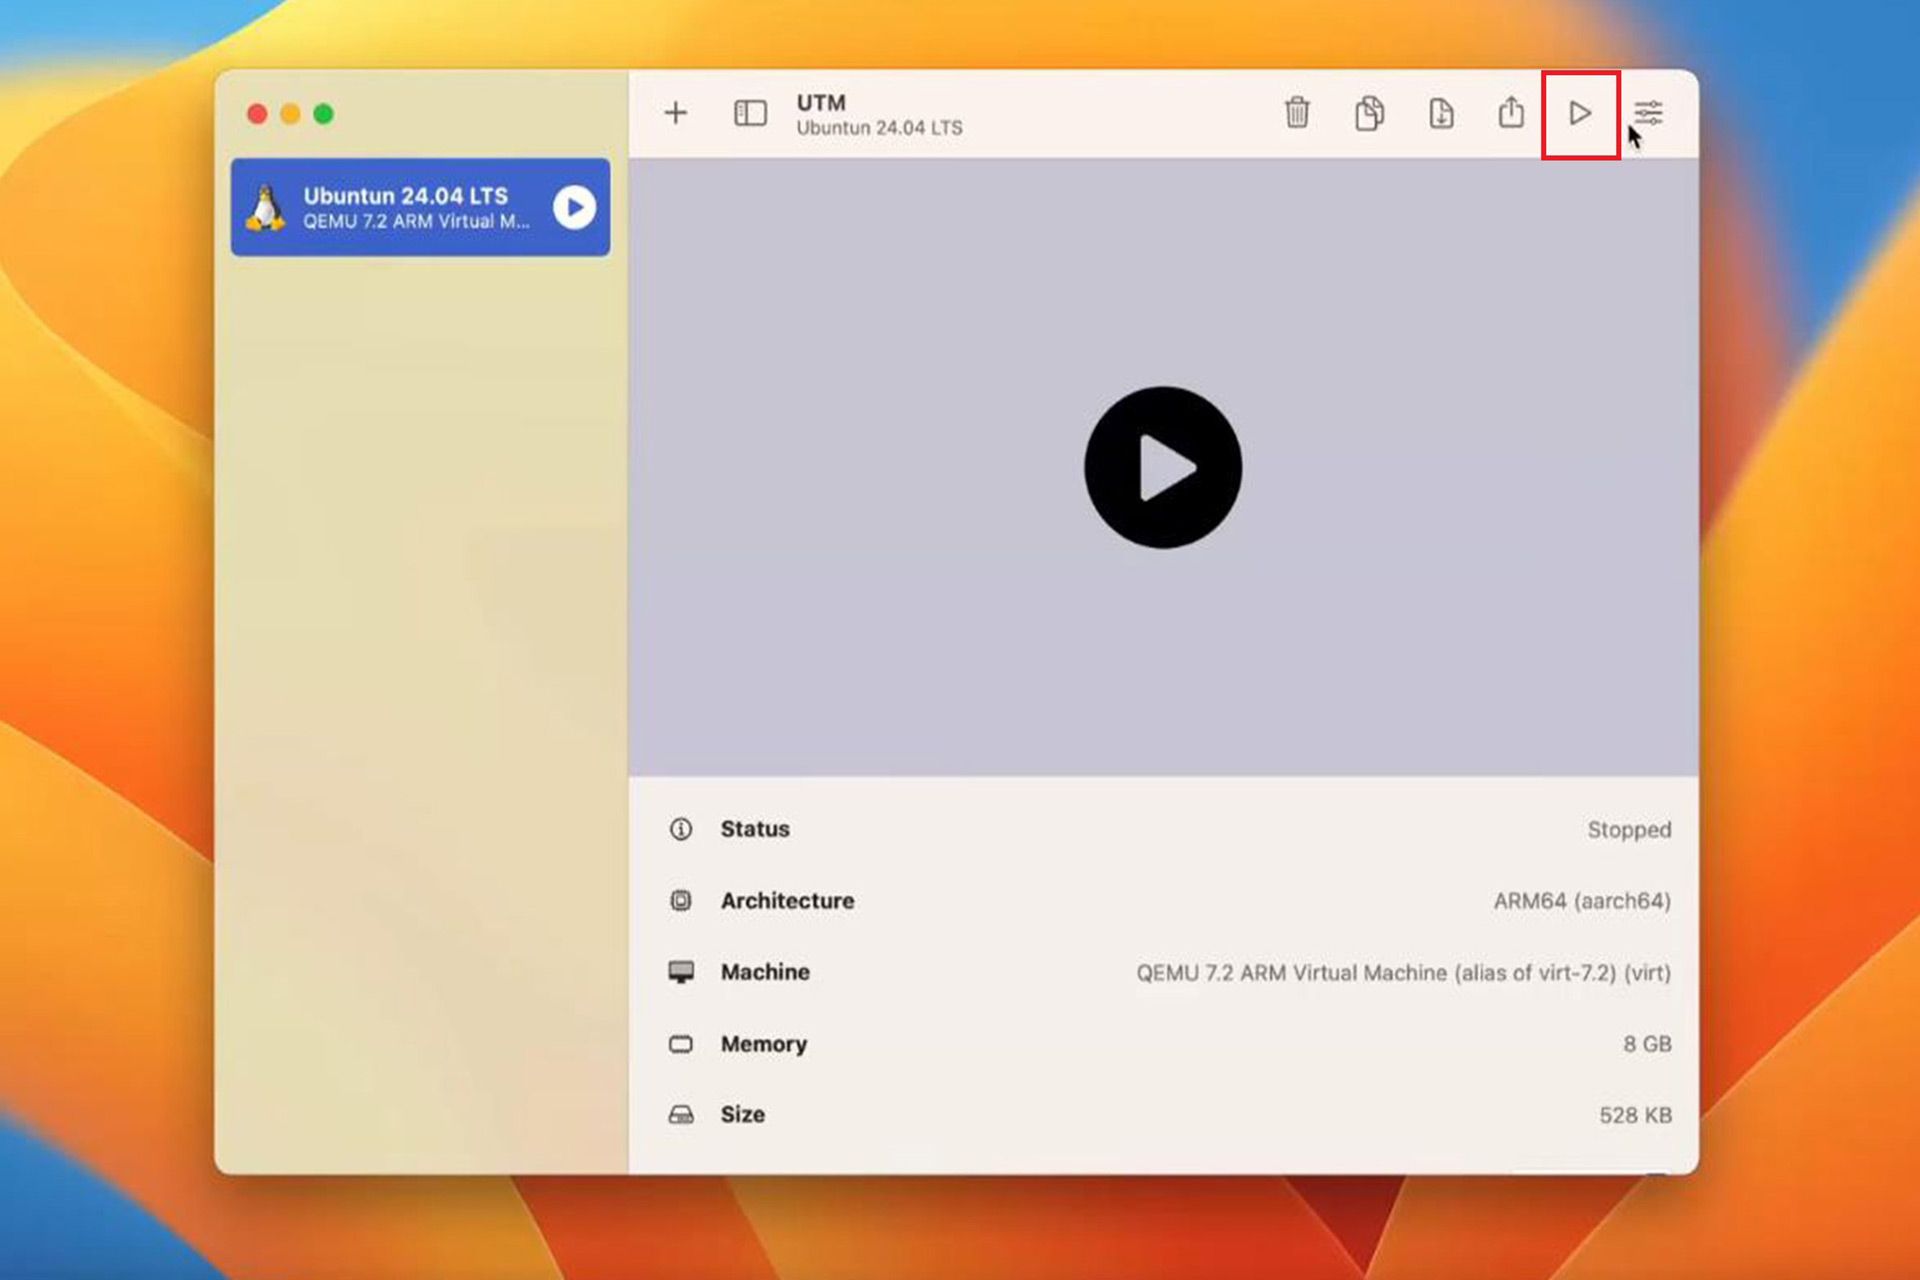
Task: Click the QEMU 7.2 ARM Virtual Machine value
Action: 1404,973
